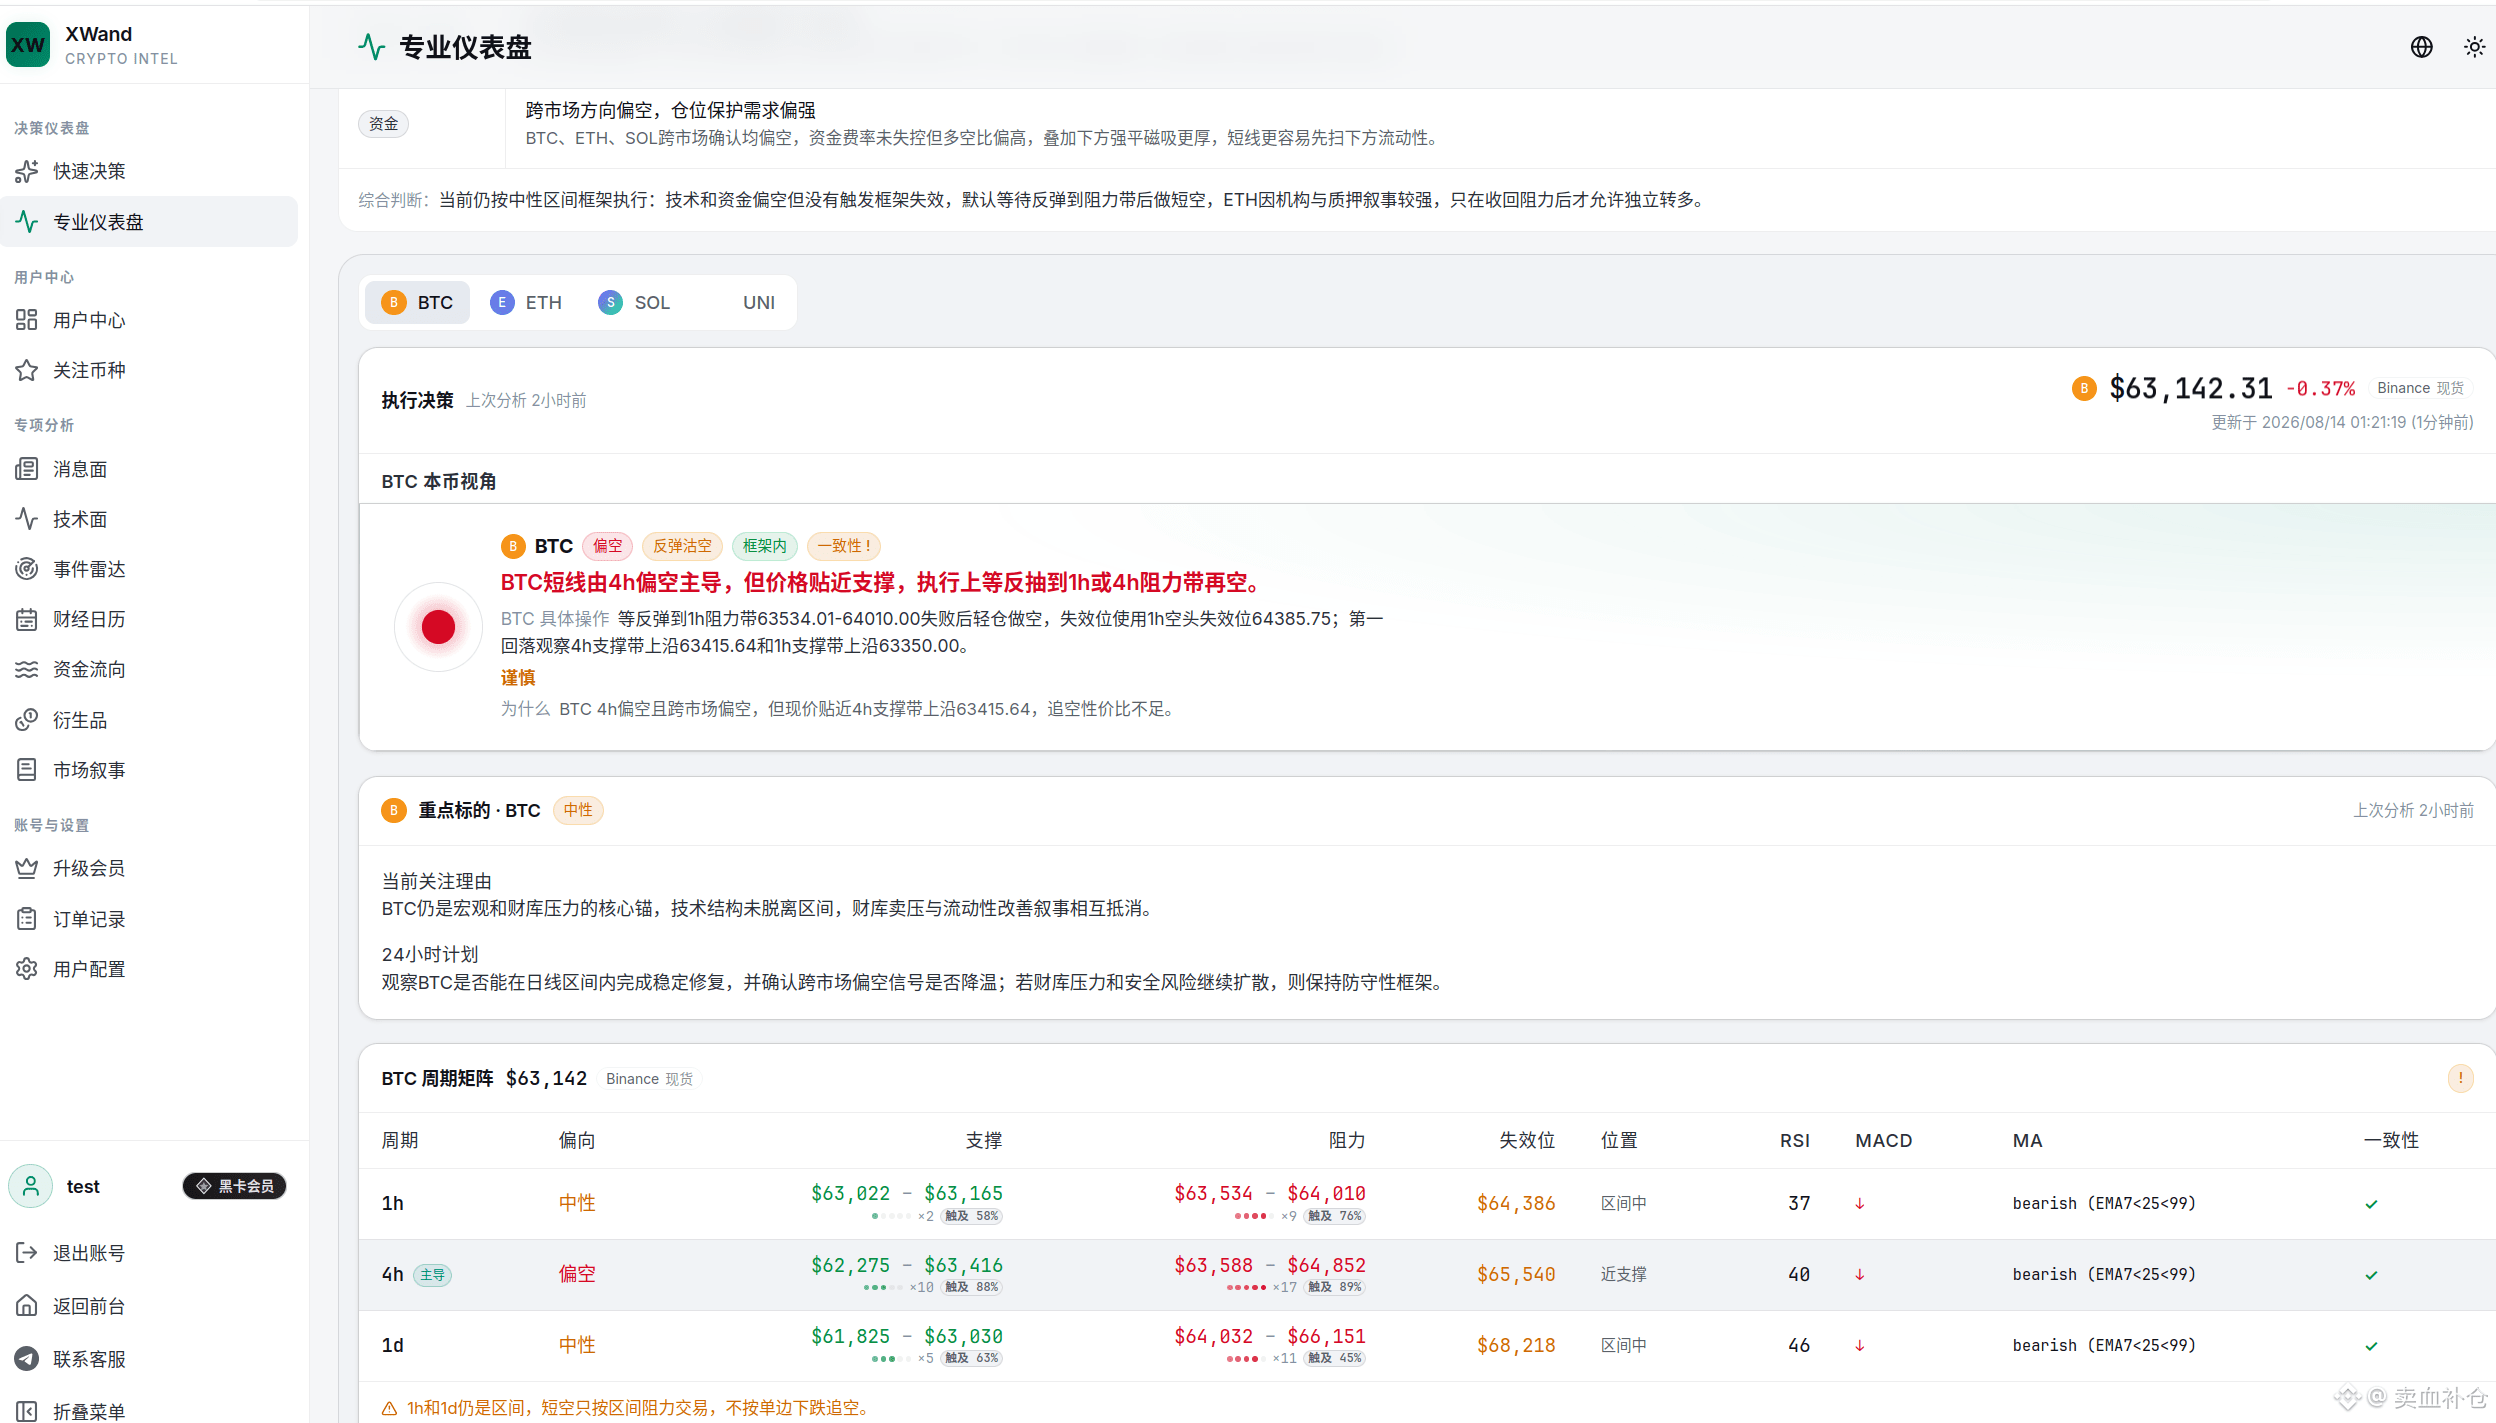Click the 折叠菜单 panel icon
2496x1423 pixels.
click(x=27, y=1411)
